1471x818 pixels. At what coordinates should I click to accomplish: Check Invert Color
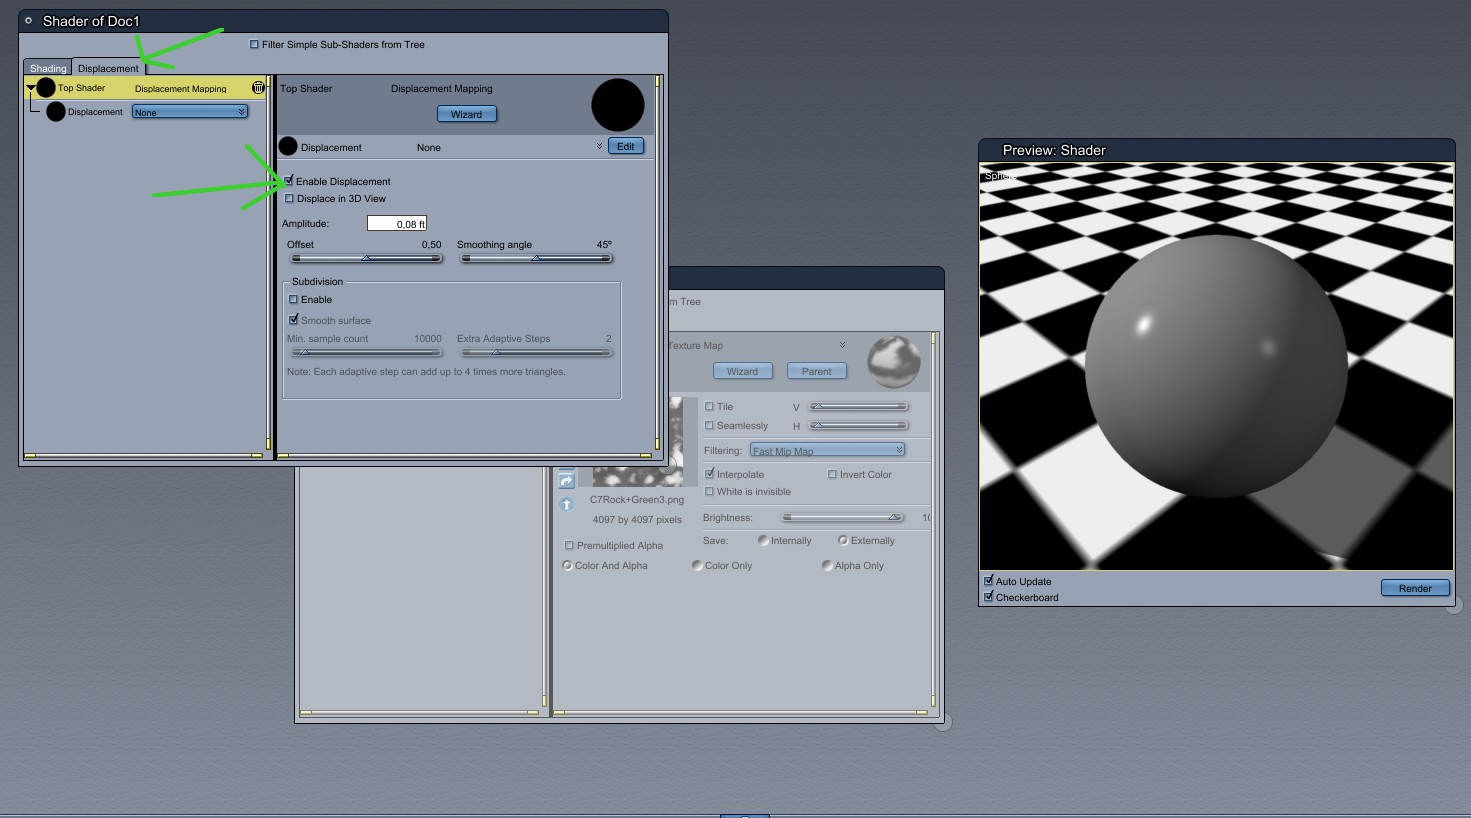click(x=832, y=474)
